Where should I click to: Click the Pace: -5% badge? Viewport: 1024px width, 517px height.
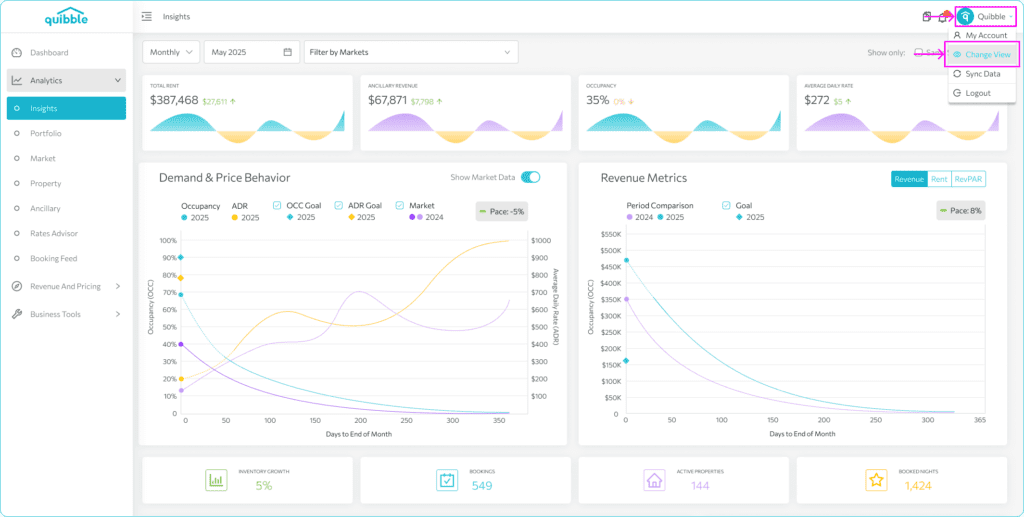point(501,212)
